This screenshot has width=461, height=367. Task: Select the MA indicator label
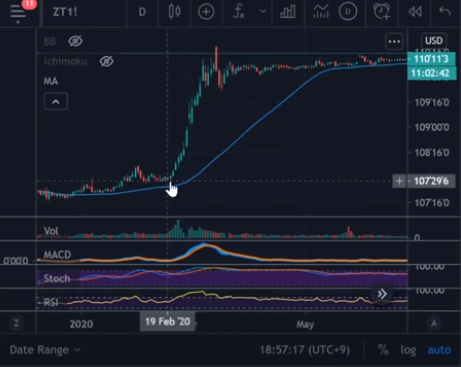(51, 81)
